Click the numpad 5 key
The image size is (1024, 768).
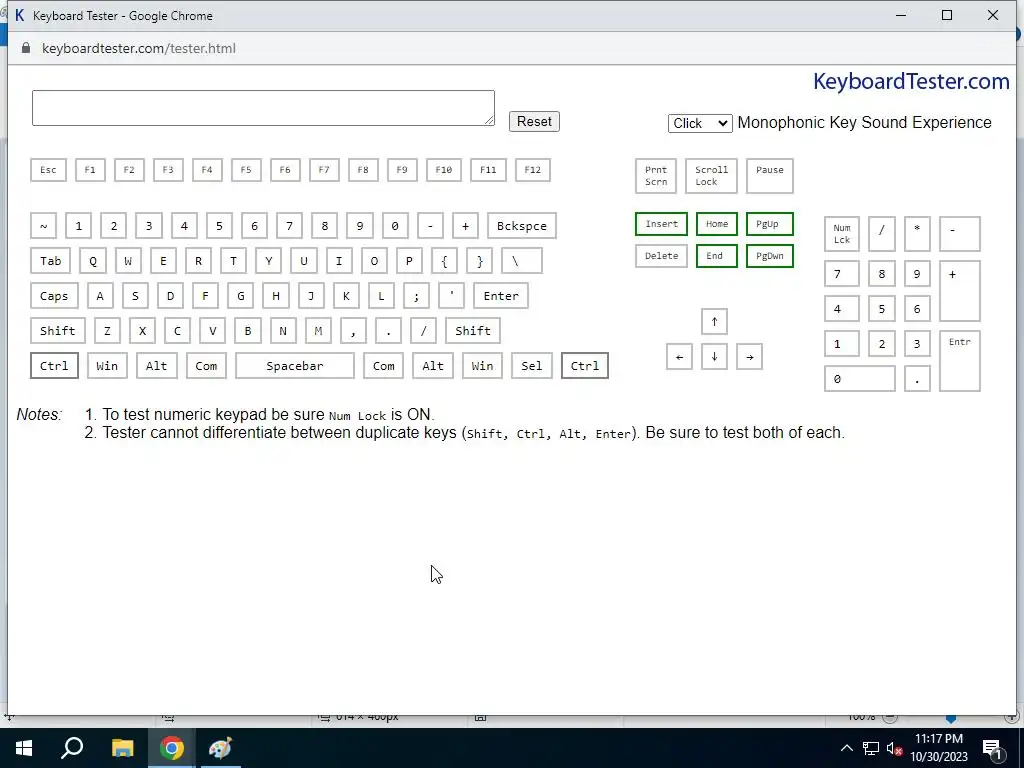882,309
